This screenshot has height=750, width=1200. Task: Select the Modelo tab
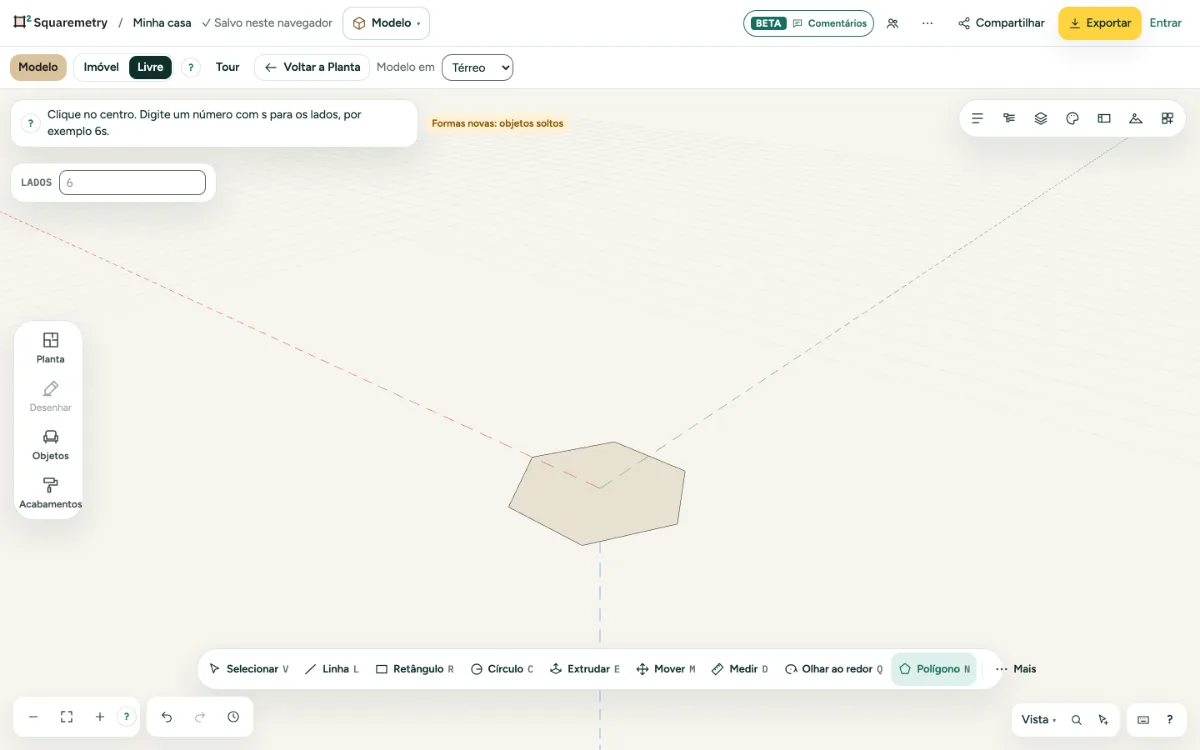click(38, 67)
